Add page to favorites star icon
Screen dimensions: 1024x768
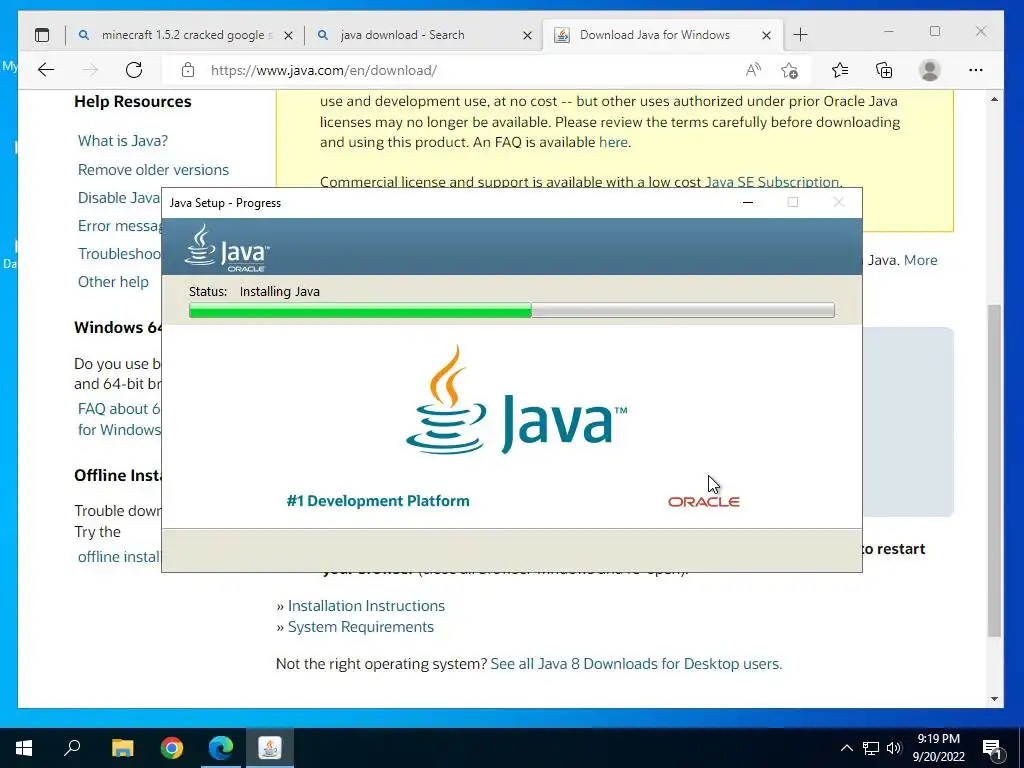coord(790,70)
